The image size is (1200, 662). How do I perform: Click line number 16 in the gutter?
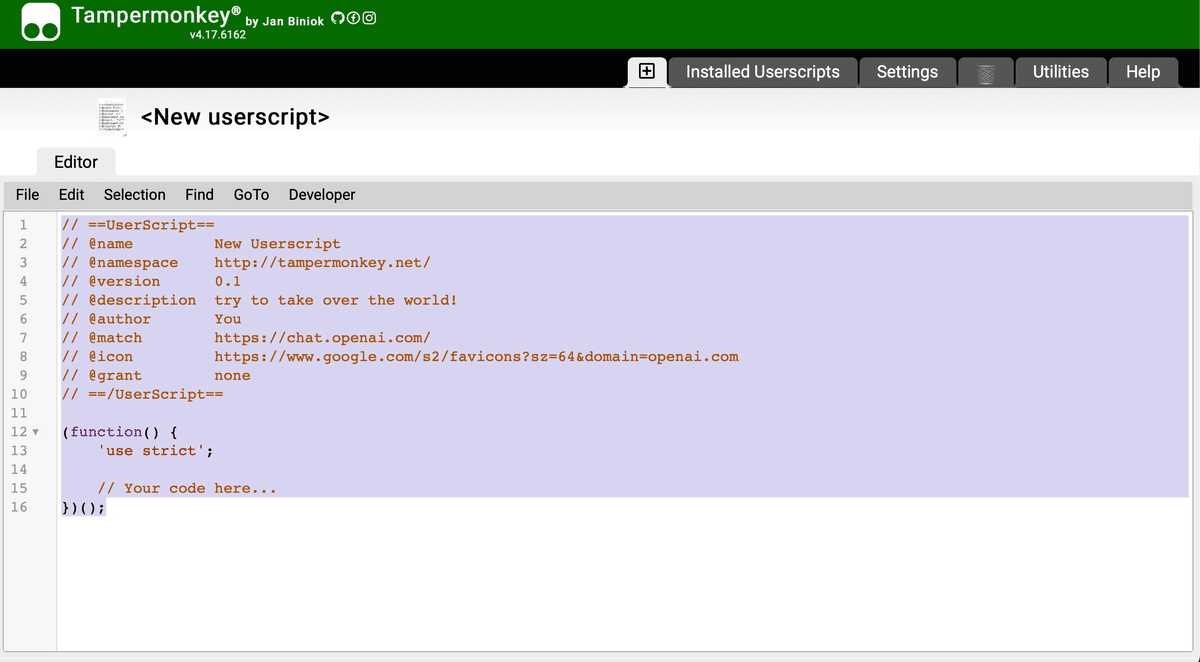[19, 507]
